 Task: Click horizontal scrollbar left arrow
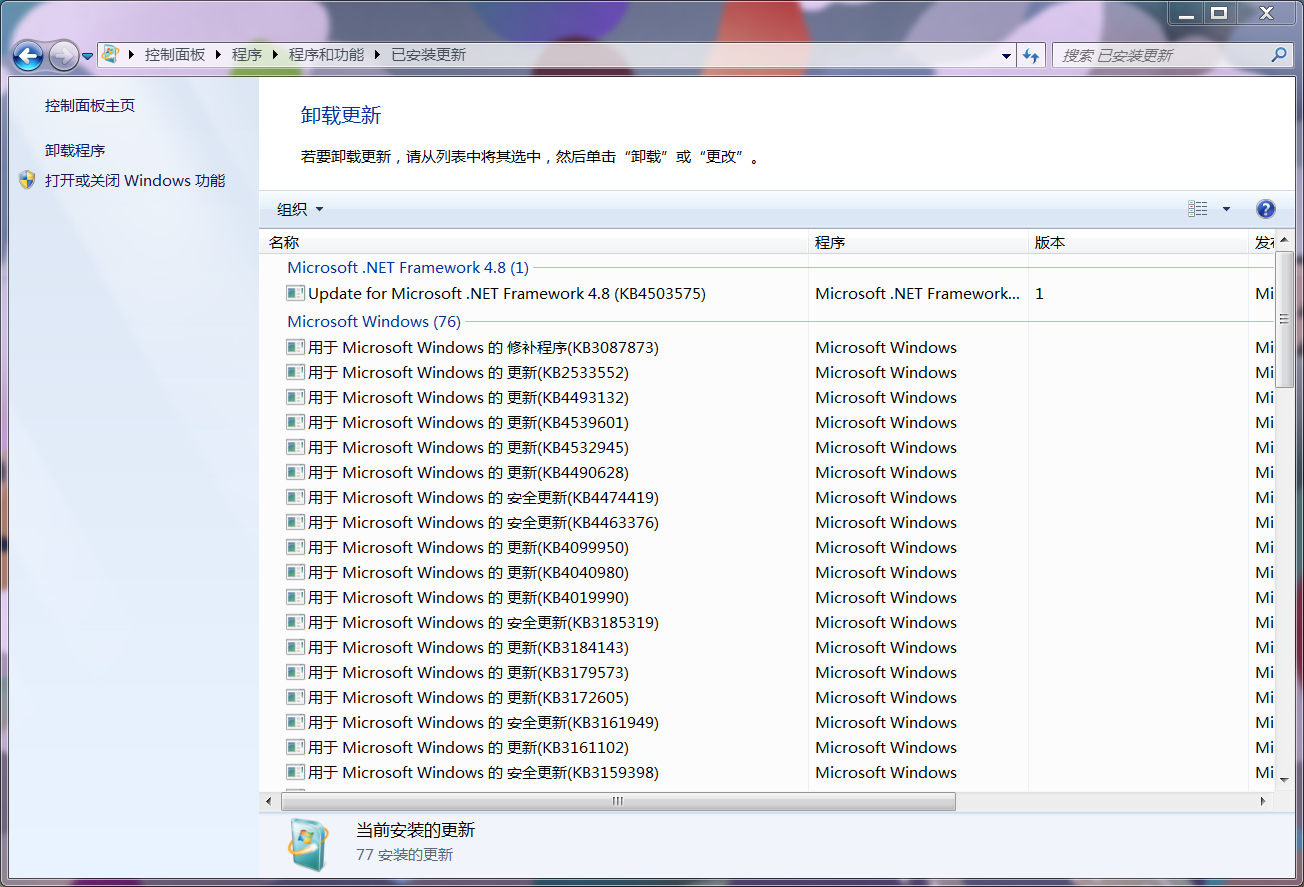[x=268, y=801]
